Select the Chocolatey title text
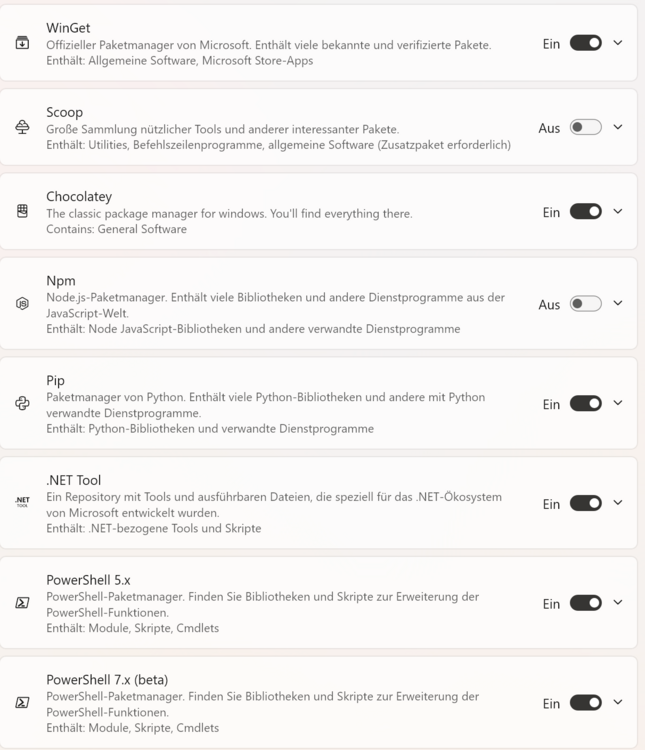The image size is (645, 750). pyautogui.click(x=79, y=196)
